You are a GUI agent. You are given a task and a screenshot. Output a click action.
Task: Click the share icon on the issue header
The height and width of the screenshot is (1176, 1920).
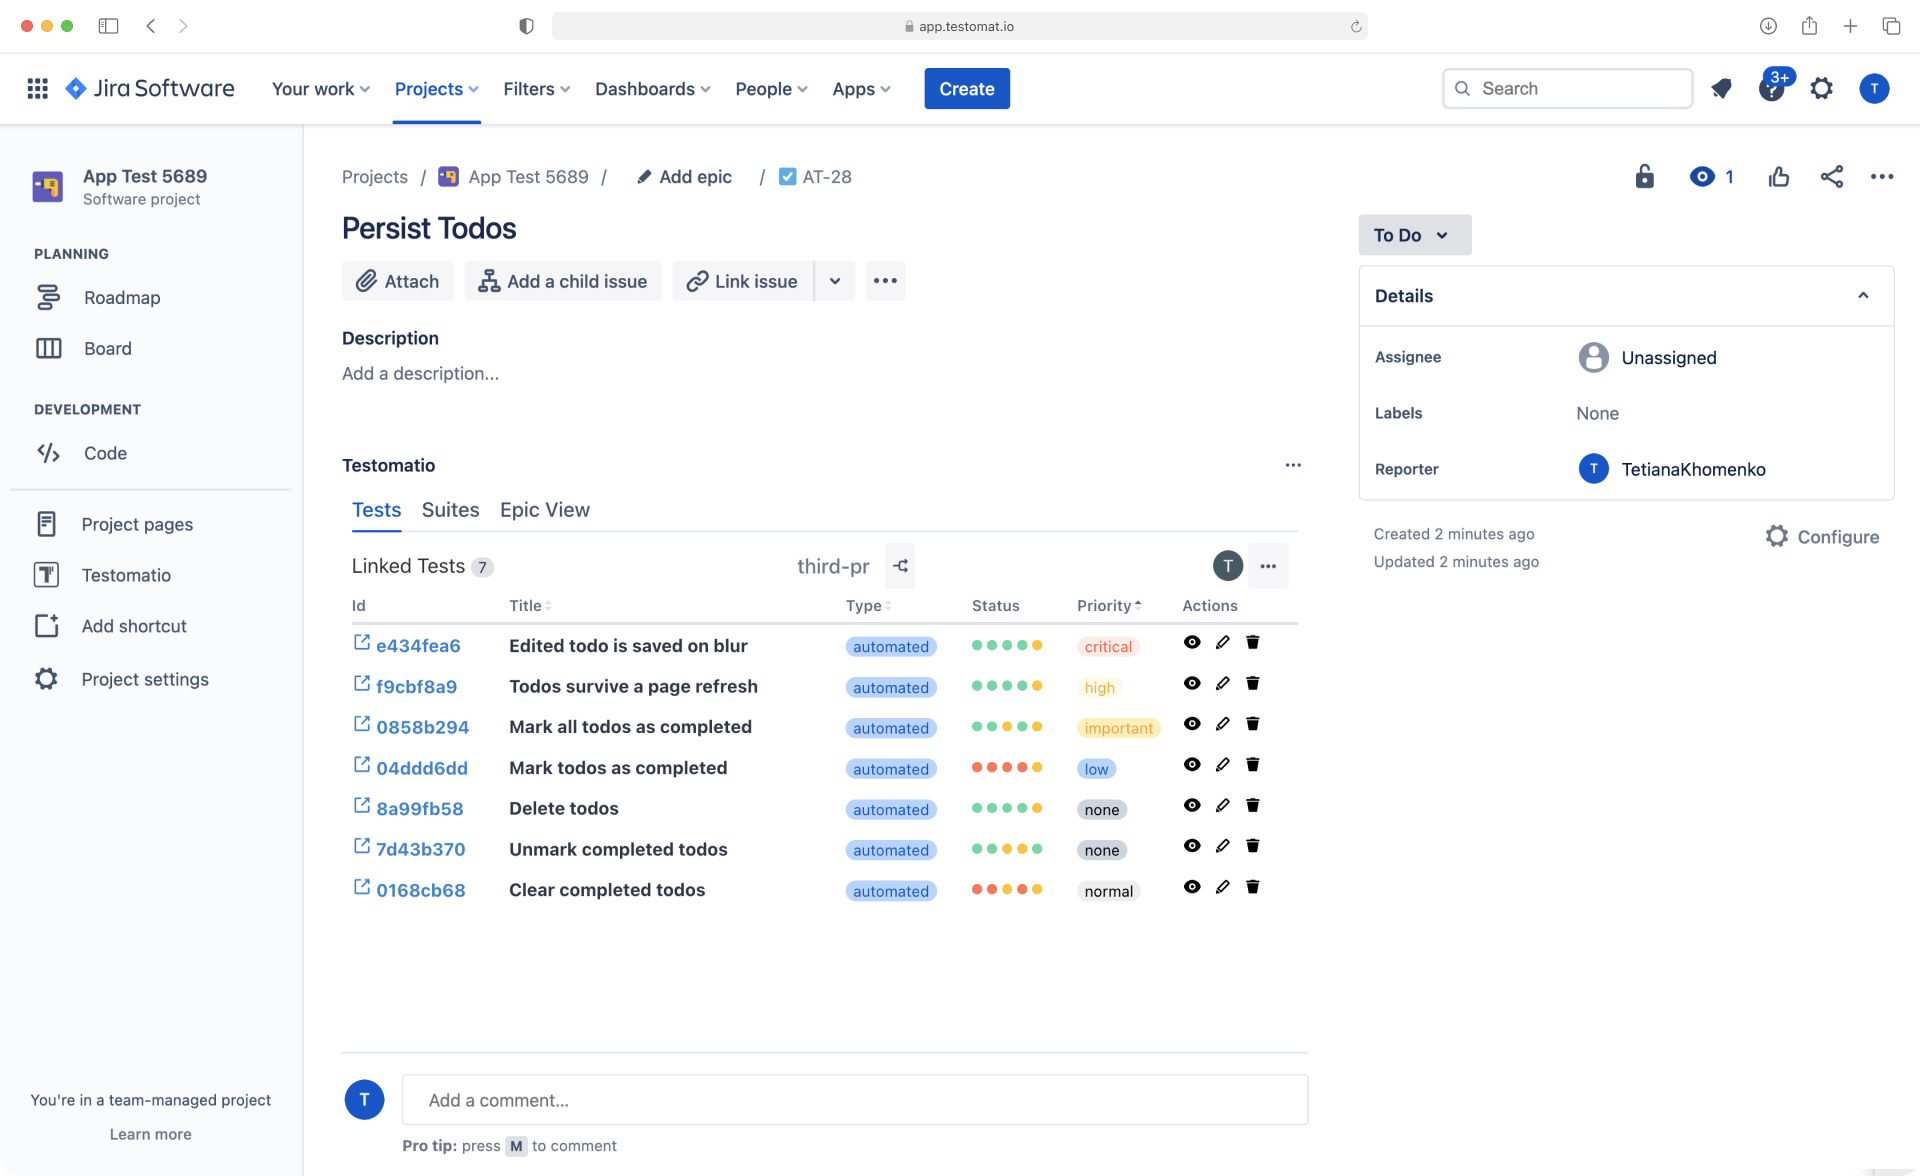[x=1831, y=175]
